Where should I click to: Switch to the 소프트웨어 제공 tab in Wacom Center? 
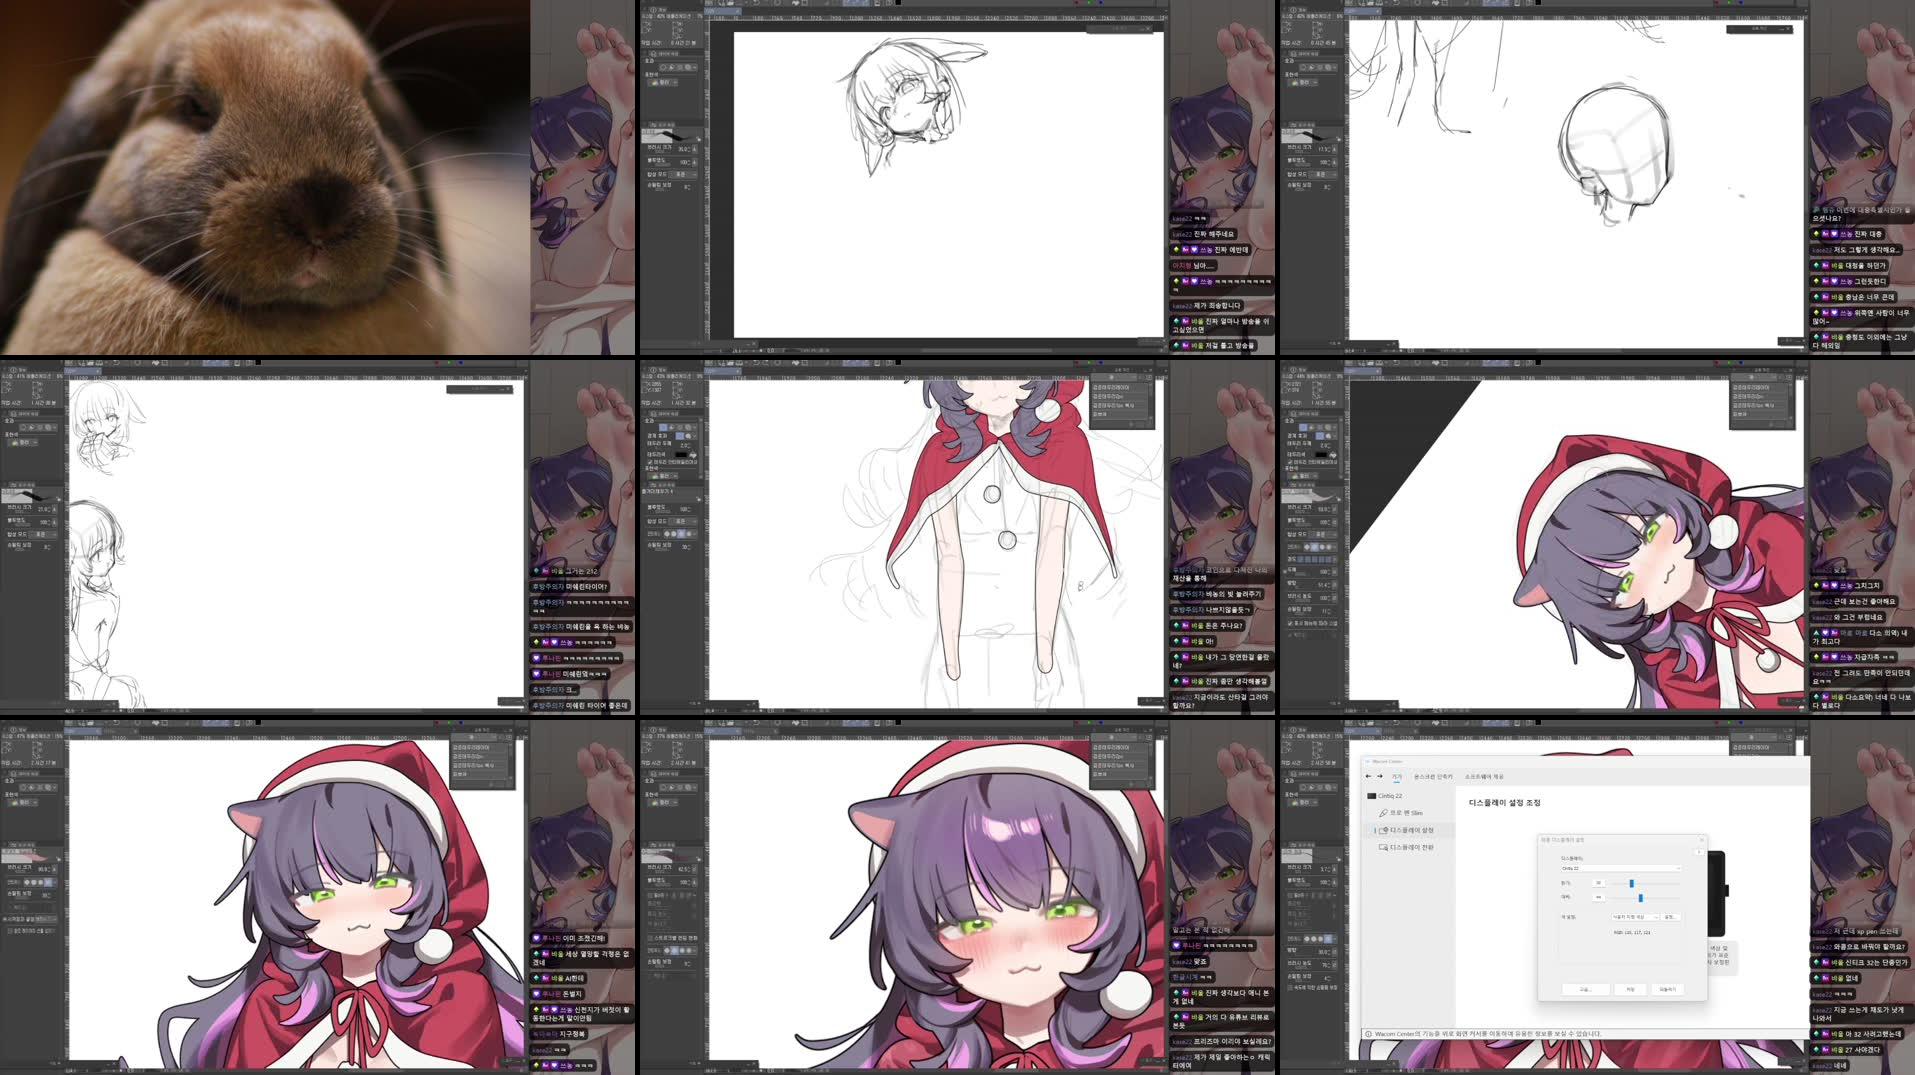pos(1484,777)
